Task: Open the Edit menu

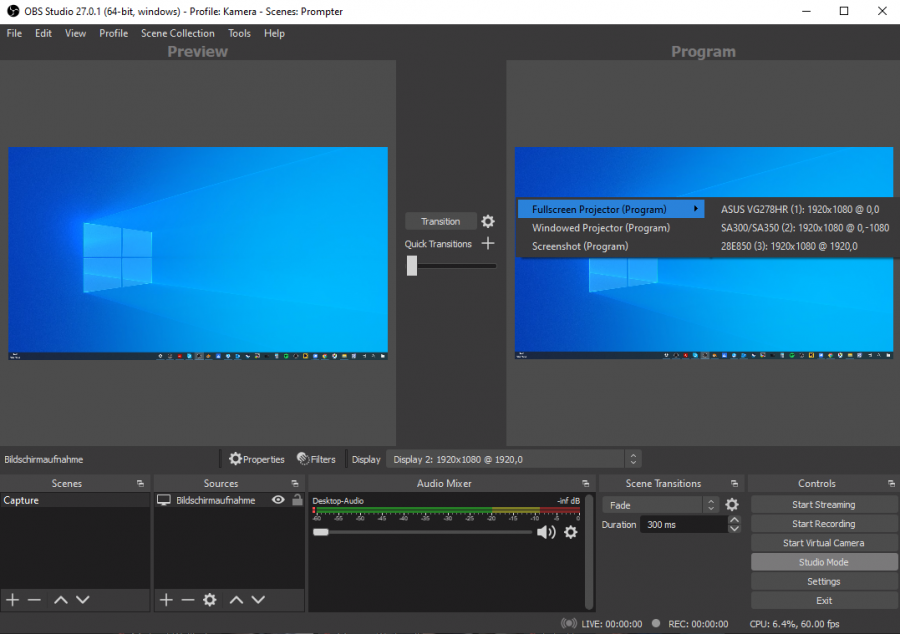Action: (x=43, y=33)
